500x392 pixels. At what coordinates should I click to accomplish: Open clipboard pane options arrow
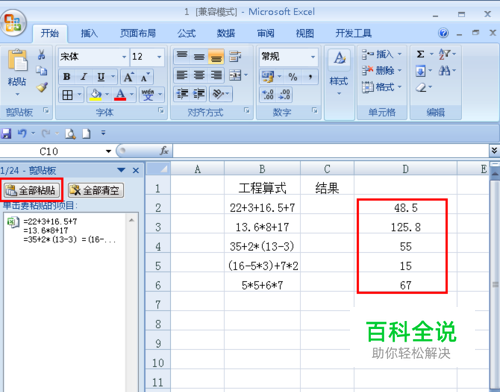pyautogui.click(x=121, y=170)
